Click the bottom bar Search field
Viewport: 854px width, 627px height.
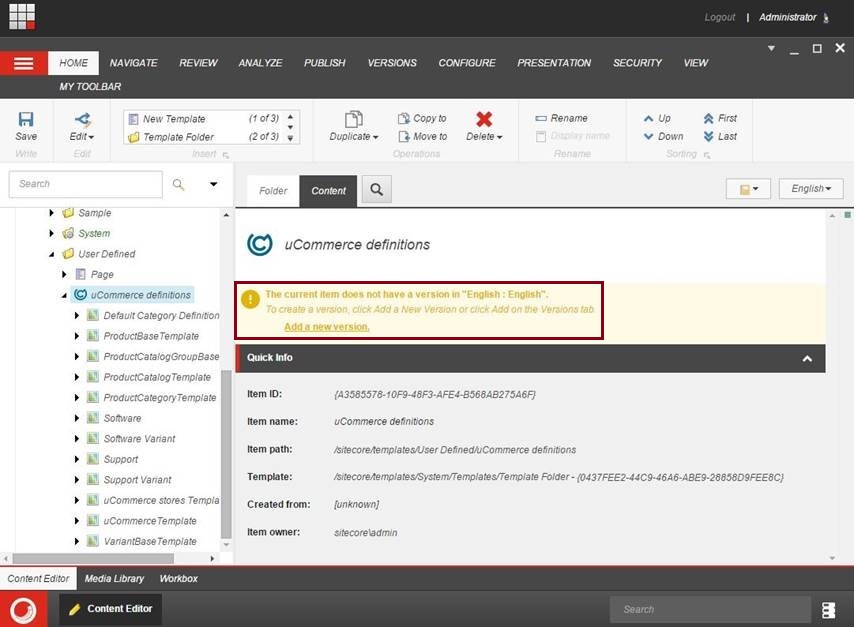[710, 610]
